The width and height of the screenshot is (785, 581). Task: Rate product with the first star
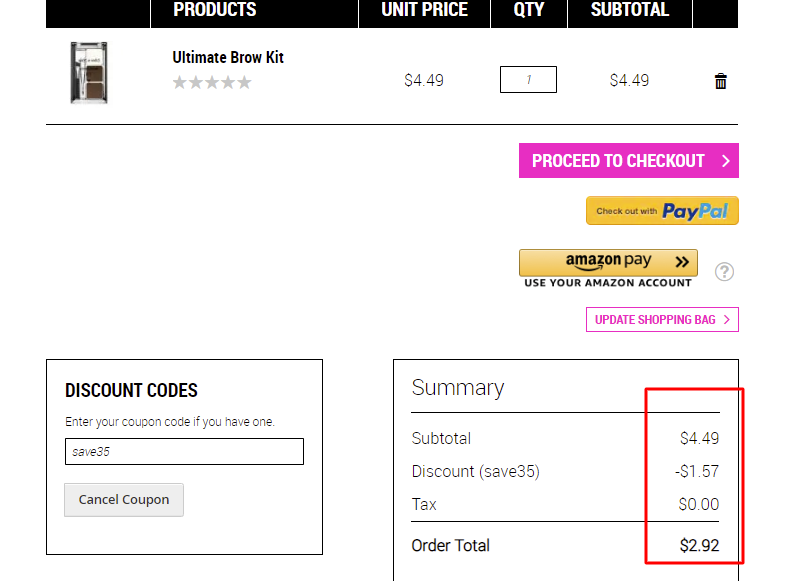[180, 82]
